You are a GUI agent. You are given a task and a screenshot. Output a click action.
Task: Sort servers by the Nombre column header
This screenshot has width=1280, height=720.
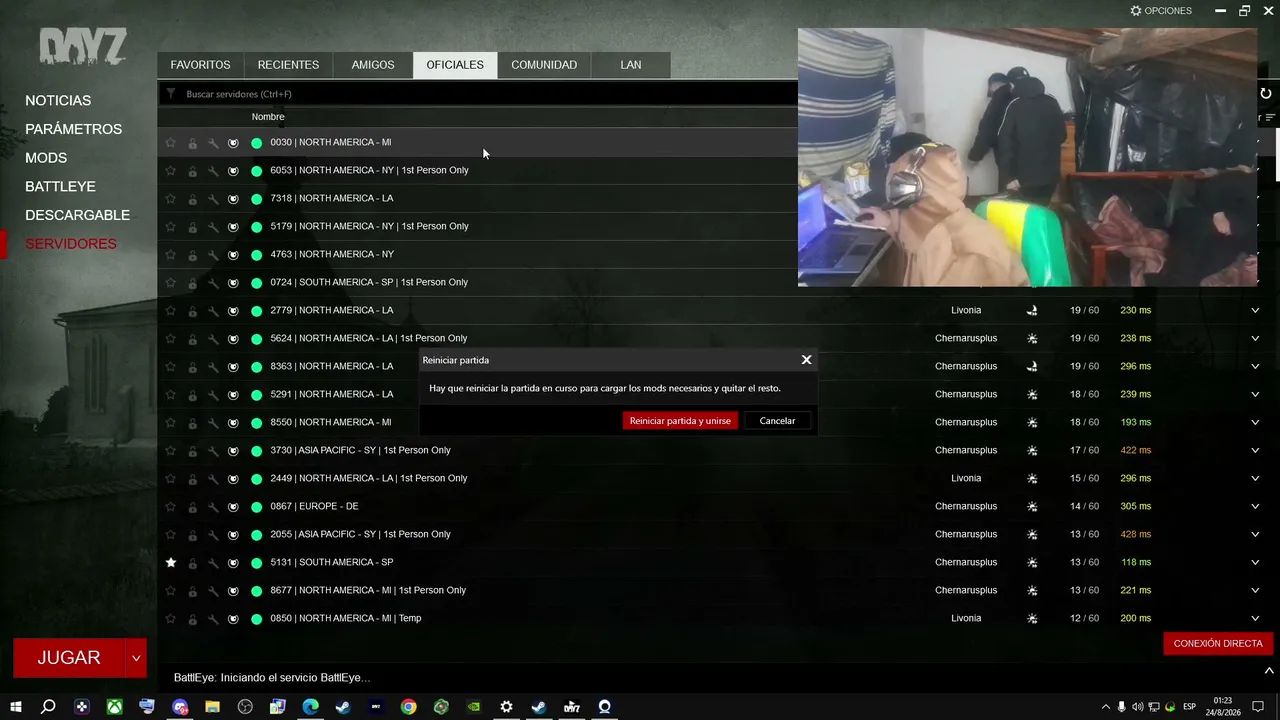268,117
